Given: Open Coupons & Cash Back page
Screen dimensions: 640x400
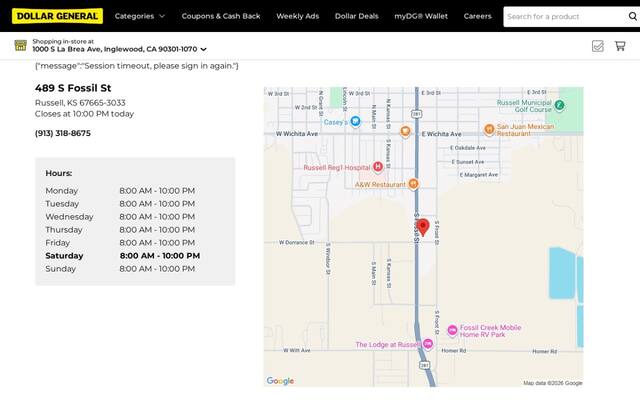Looking at the screenshot, I should tap(221, 16).
